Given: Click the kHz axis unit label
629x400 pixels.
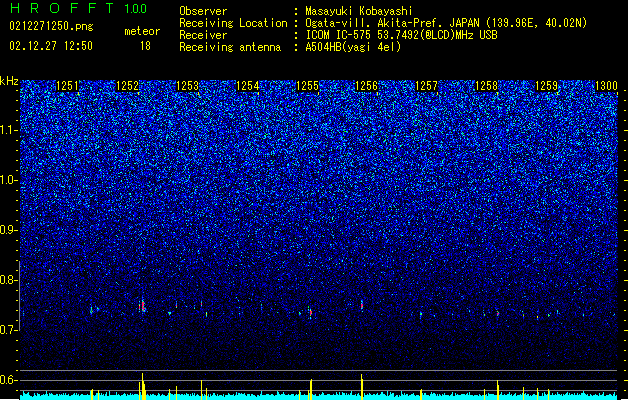Looking at the screenshot, I should [x=9, y=81].
